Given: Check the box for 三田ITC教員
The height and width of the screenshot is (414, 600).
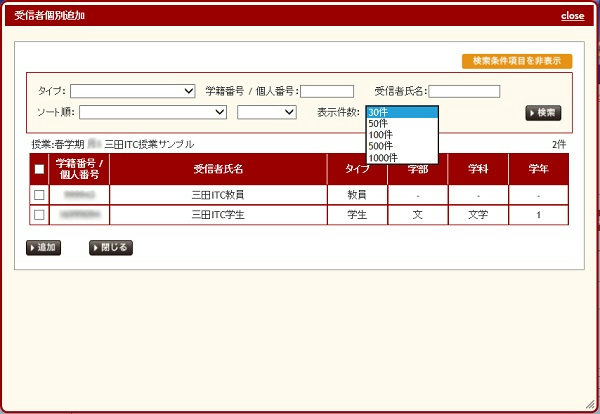Looking at the screenshot, I should (39, 195).
